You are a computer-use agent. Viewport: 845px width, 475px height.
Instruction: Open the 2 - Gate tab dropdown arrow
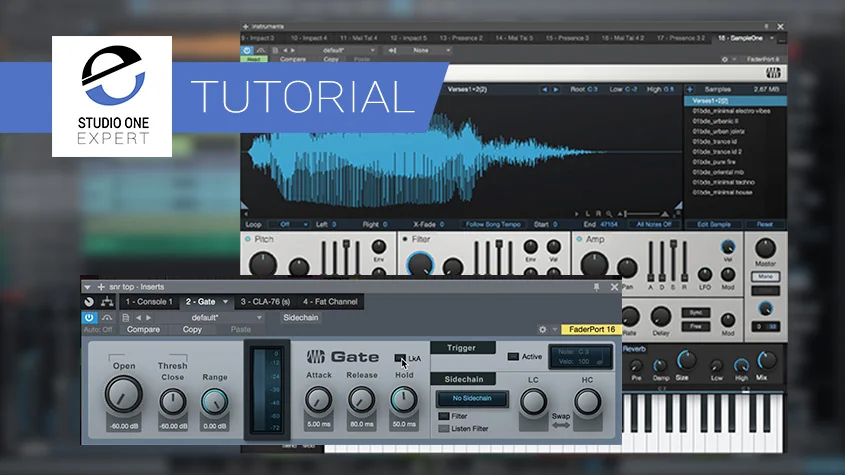(225, 302)
